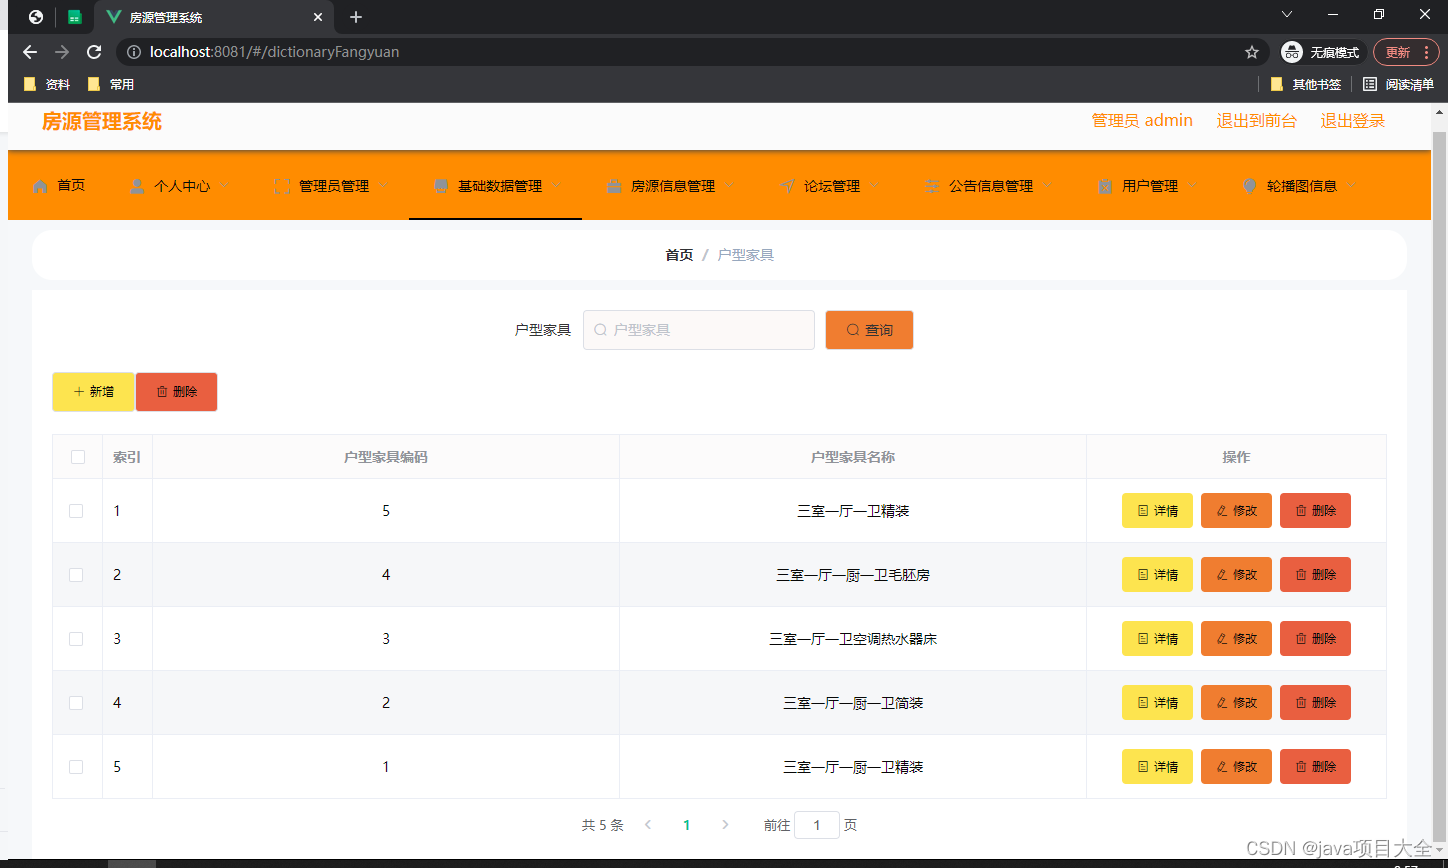Viewport: 1448px width, 868px height.
Task: Open the site info icon in address bar
Action: 134,52
